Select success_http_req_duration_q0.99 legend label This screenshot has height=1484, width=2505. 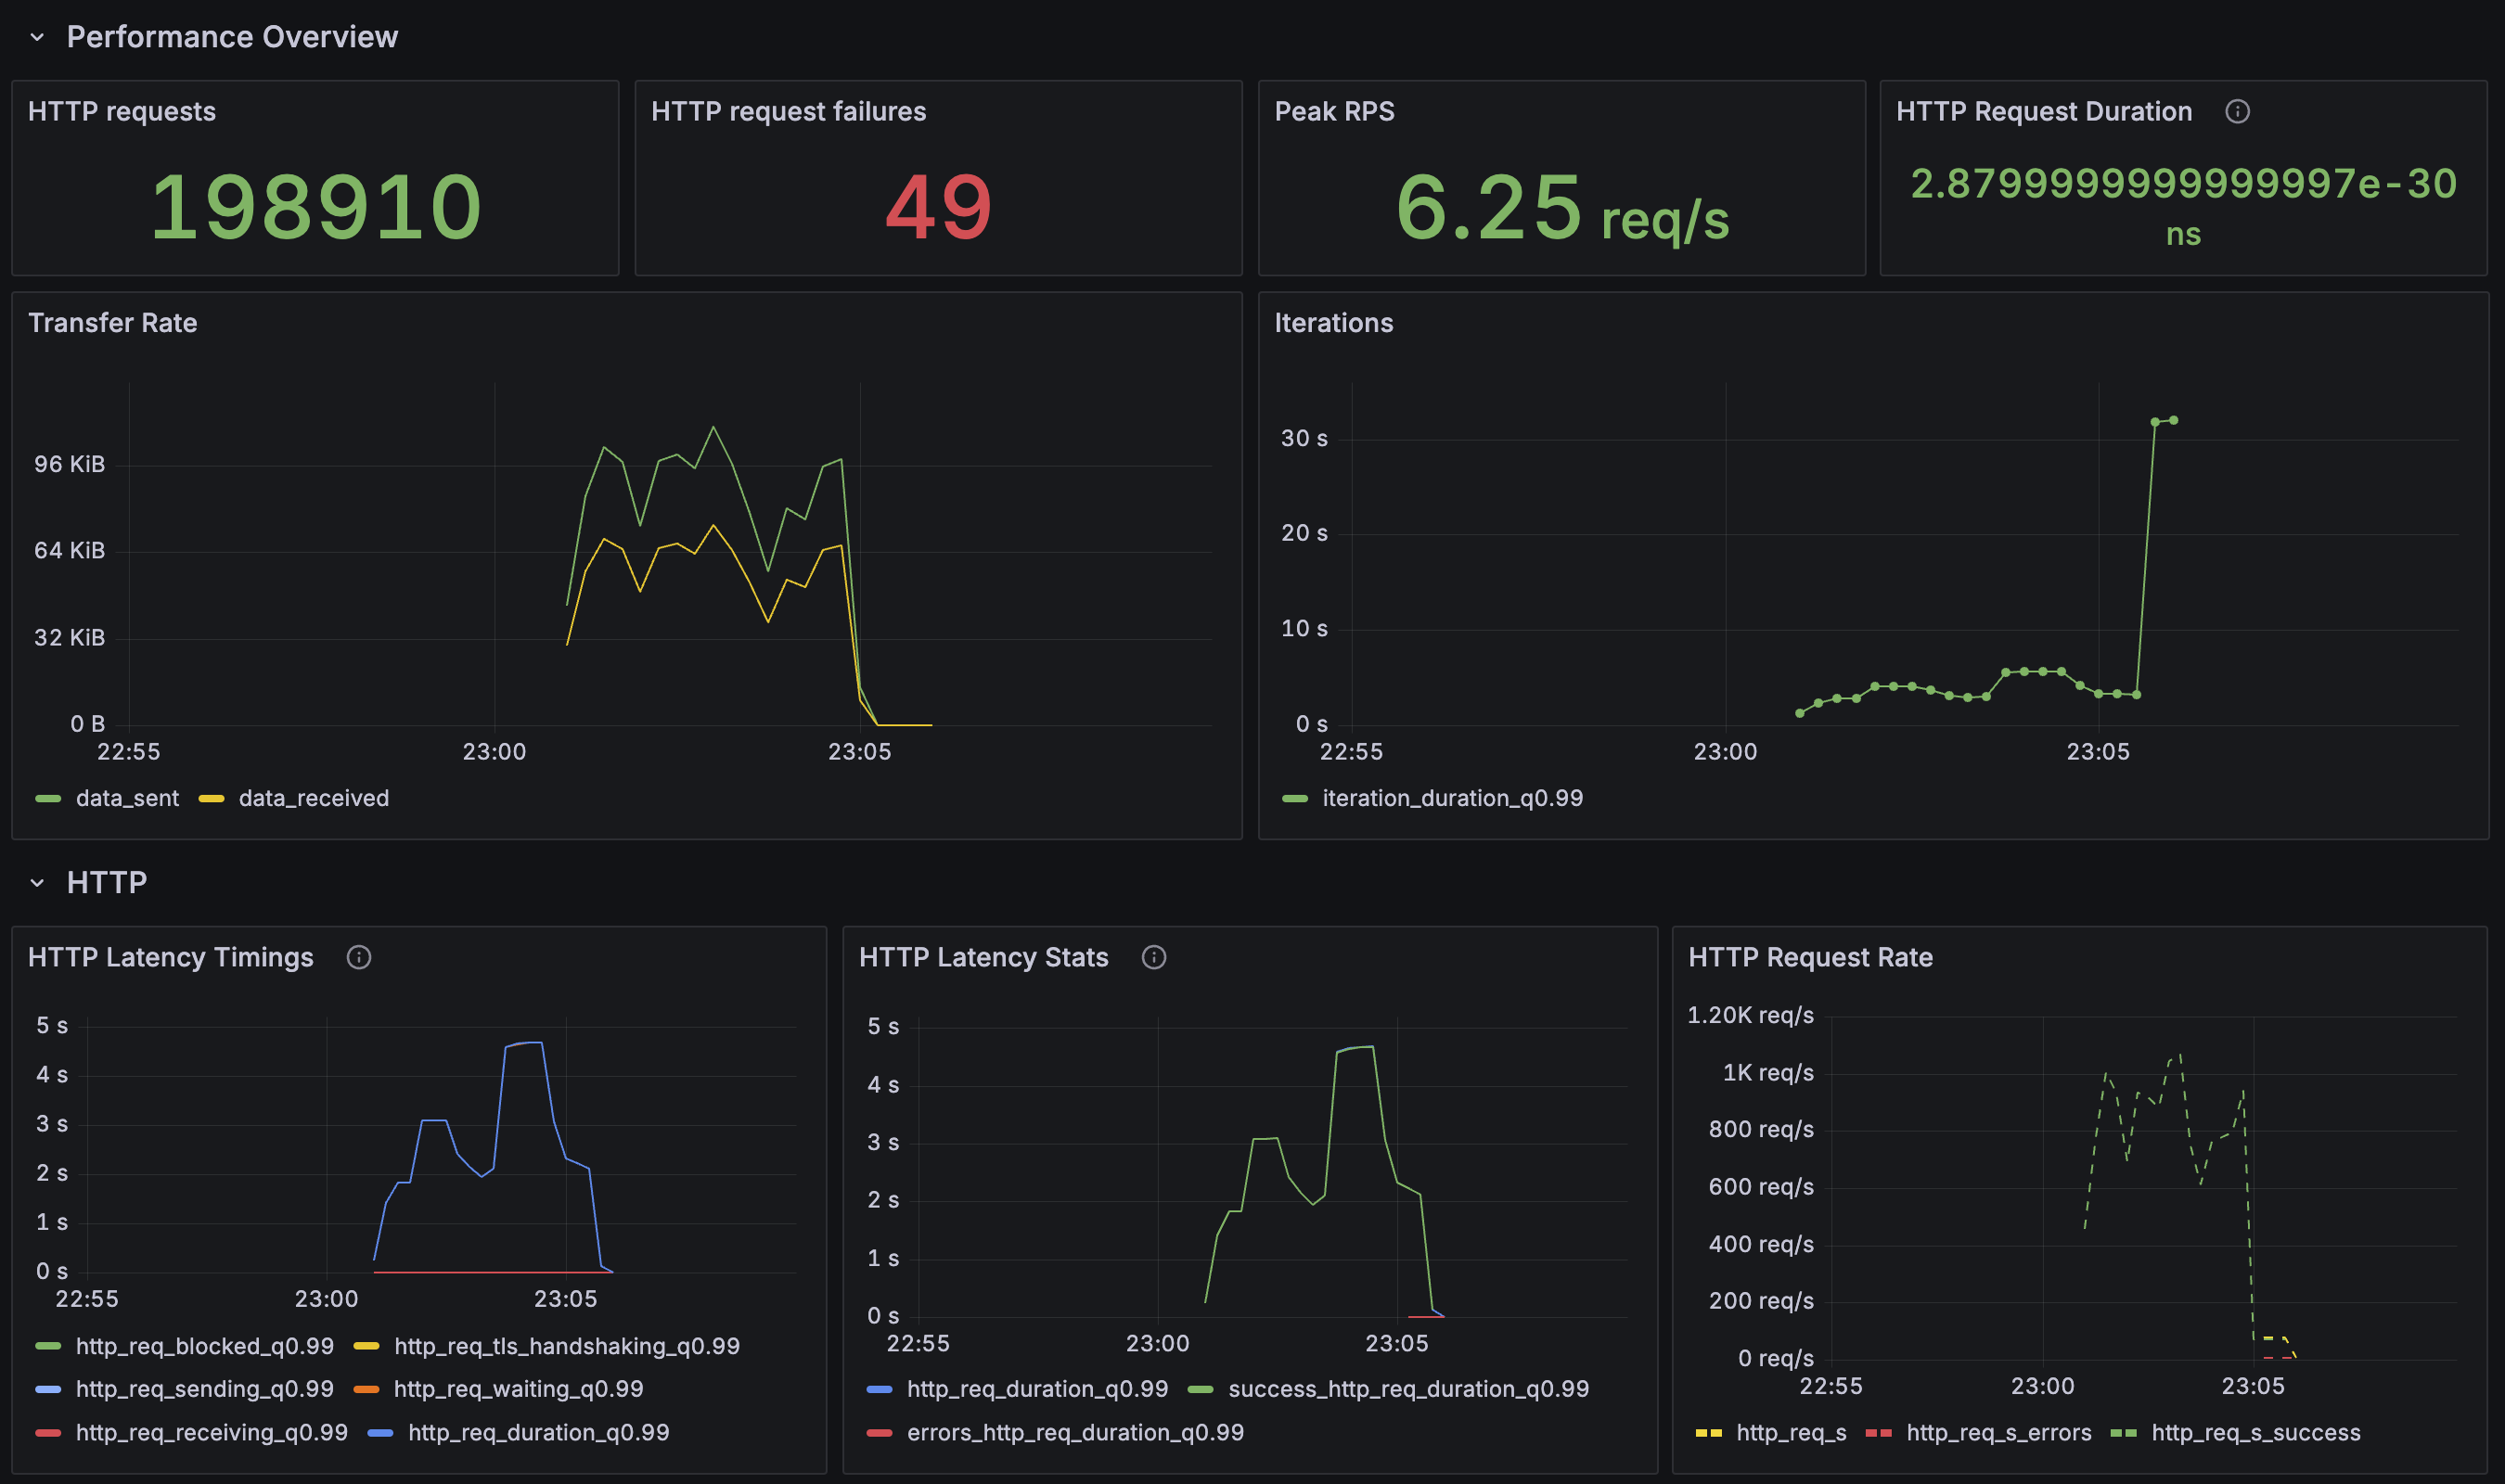tap(1408, 1389)
